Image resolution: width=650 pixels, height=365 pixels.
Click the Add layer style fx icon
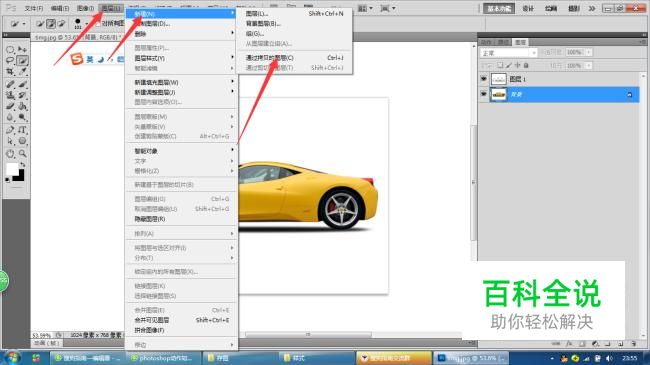[x=570, y=344]
